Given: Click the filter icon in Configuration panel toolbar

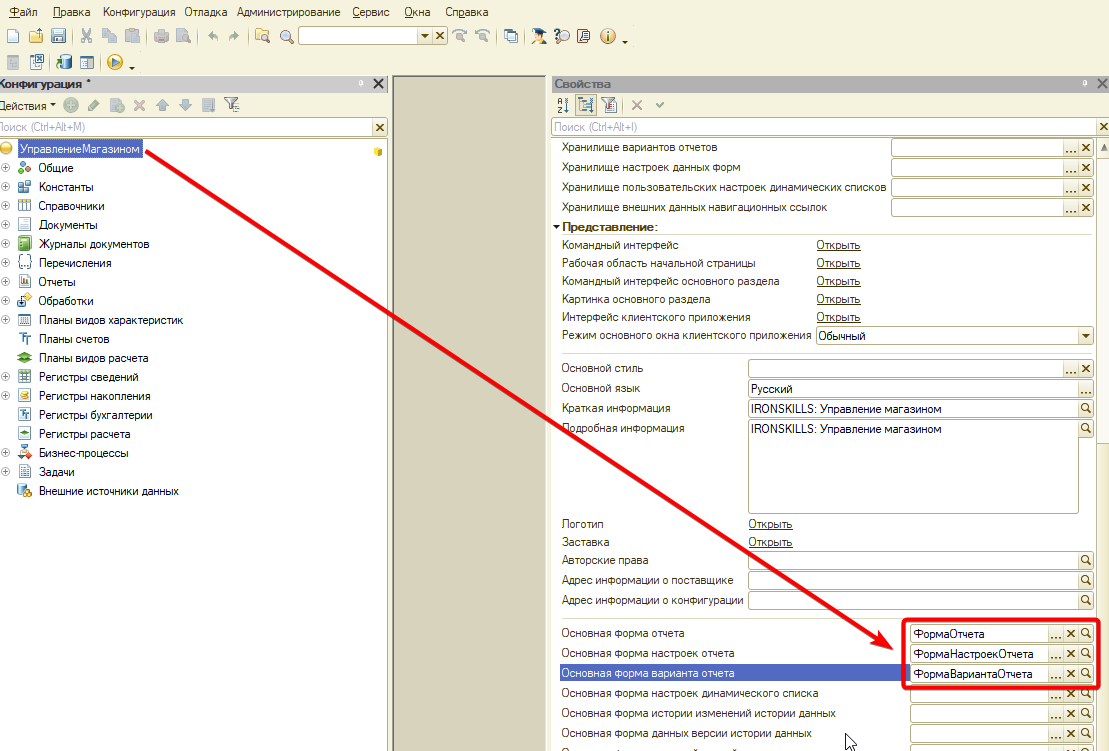Looking at the screenshot, I should click(232, 105).
